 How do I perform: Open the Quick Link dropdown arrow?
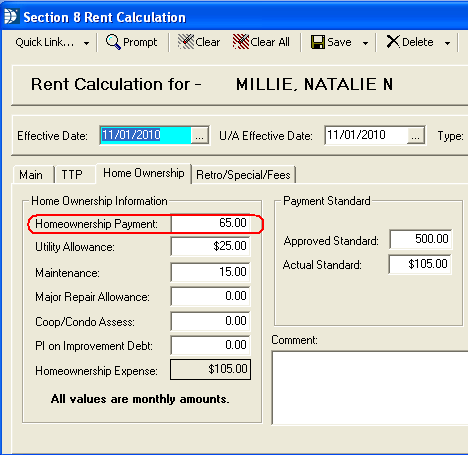pos(86,43)
